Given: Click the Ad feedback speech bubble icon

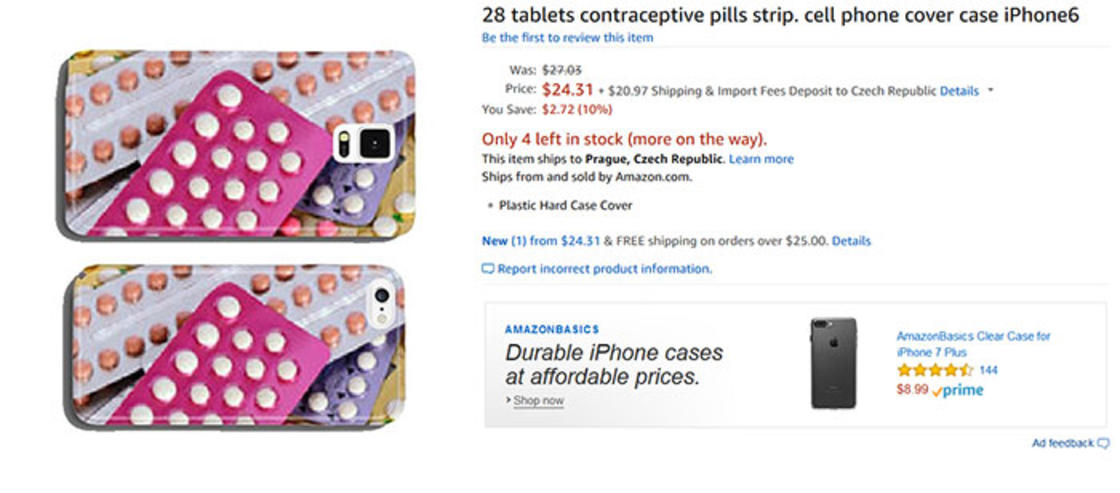Looking at the screenshot, I should point(1103,443).
